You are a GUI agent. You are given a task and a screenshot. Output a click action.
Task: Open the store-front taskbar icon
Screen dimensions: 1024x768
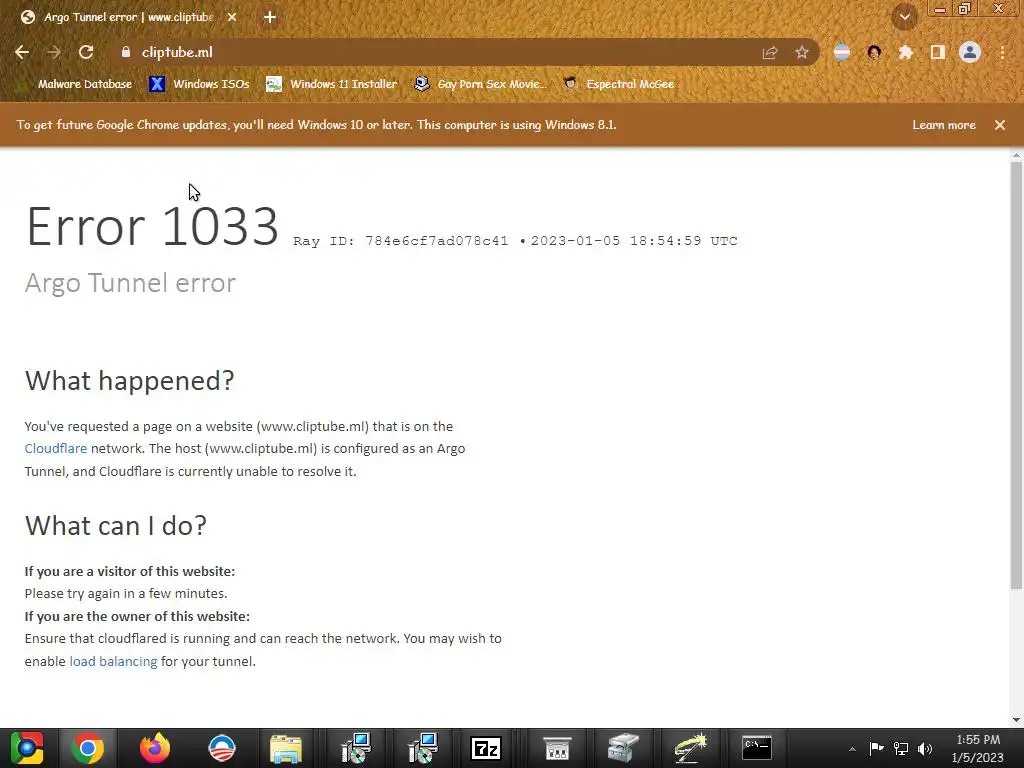(x=557, y=748)
